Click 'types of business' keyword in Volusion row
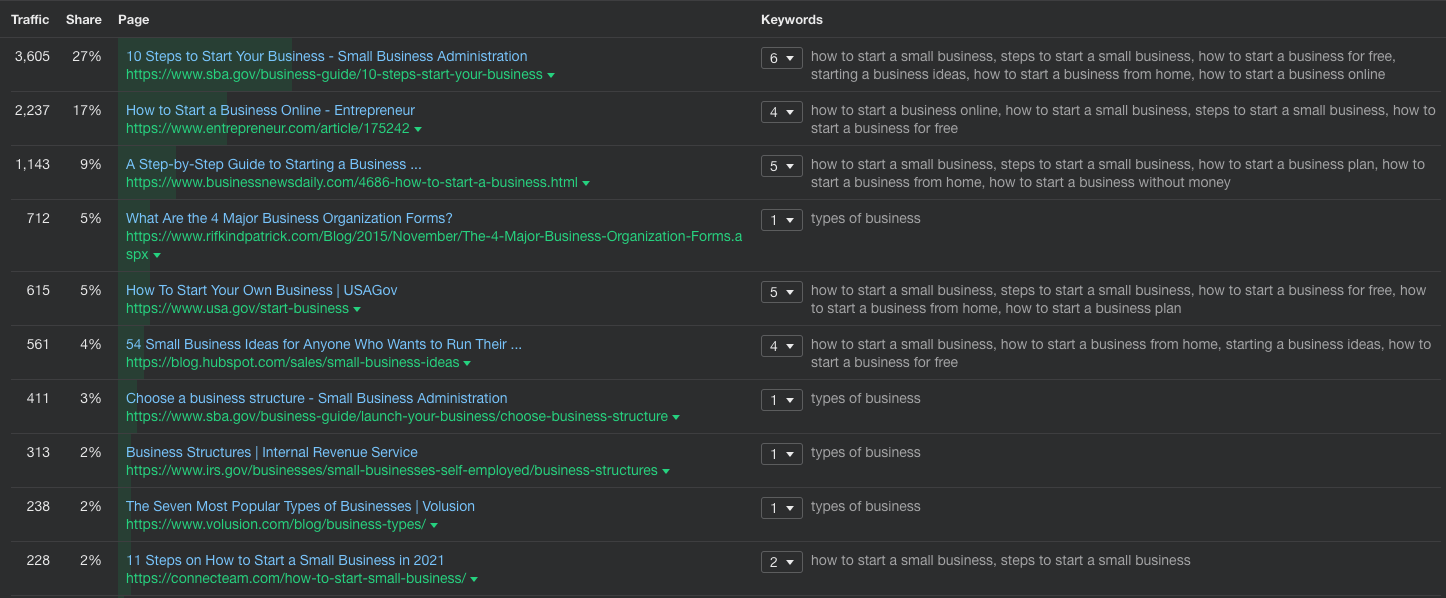1446x598 pixels. pyautogui.click(x=866, y=506)
